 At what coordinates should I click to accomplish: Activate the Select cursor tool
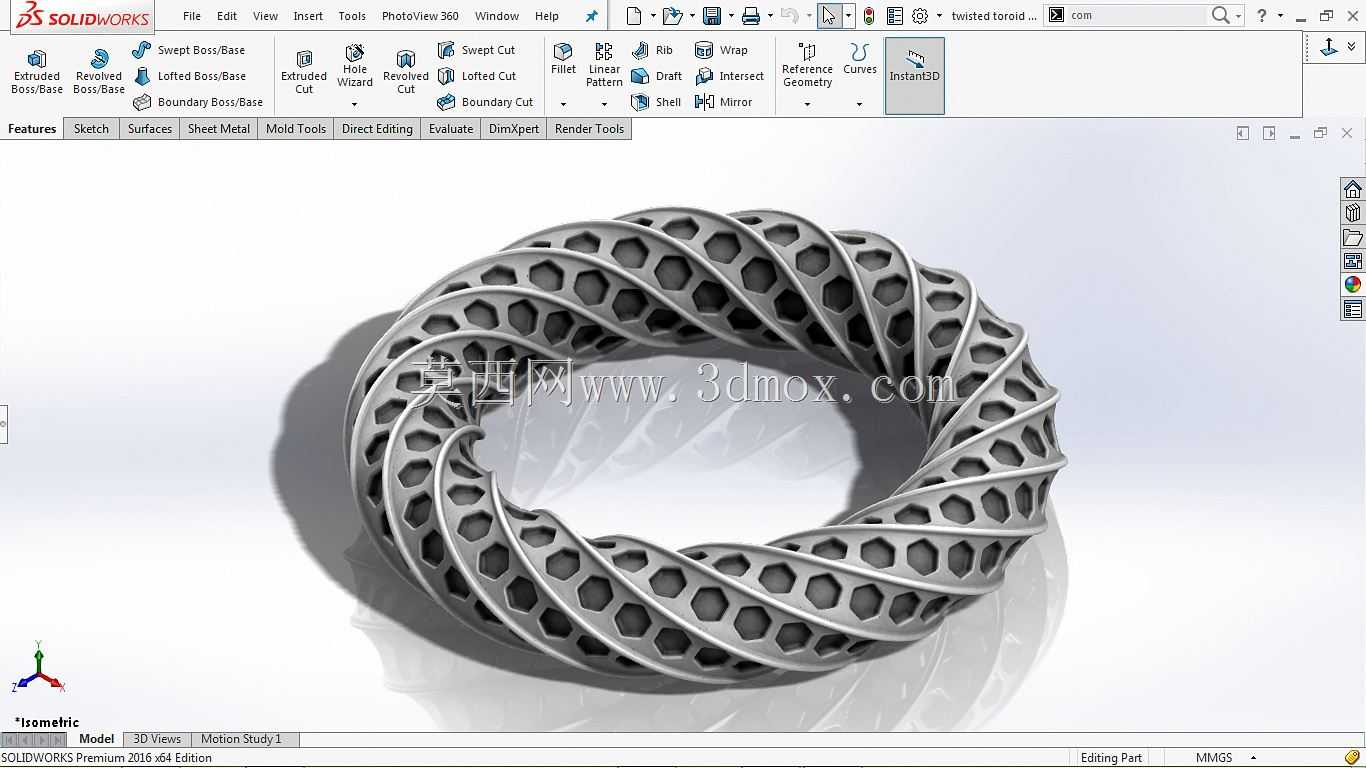point(829,16)
